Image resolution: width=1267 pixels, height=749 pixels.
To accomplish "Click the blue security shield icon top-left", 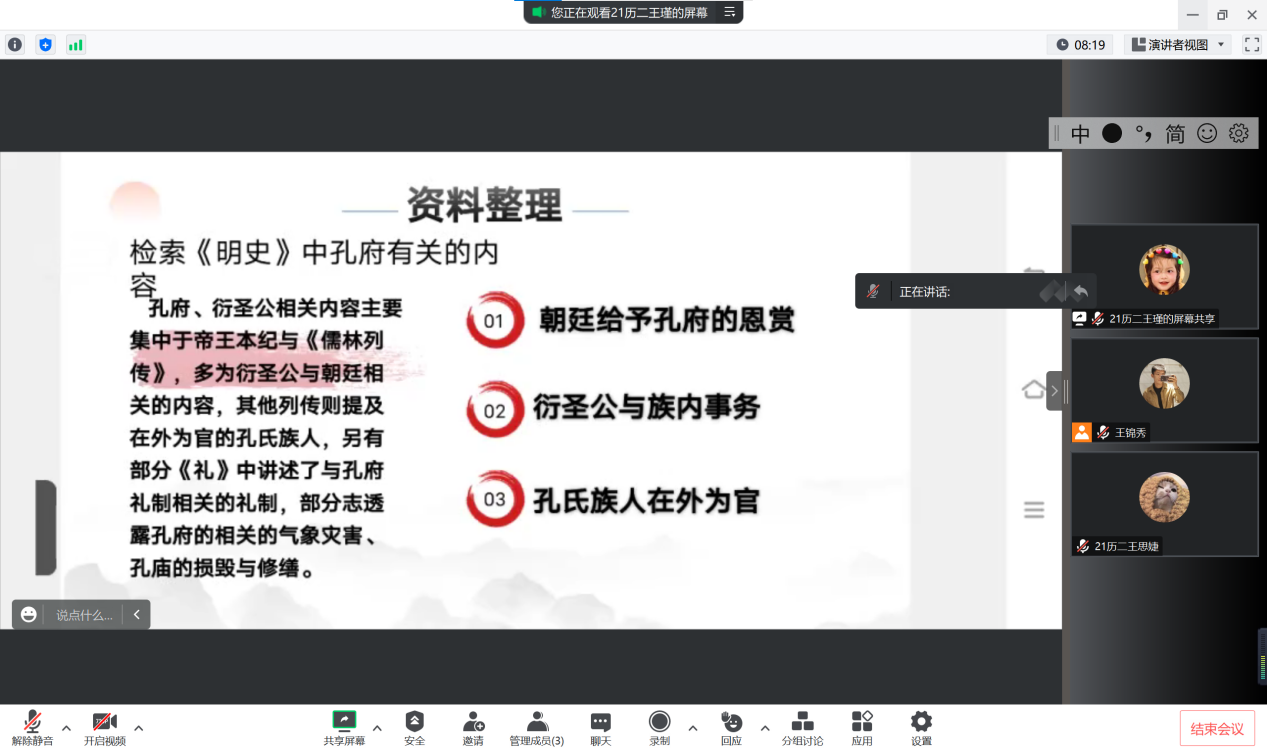I will pos(45,45).
